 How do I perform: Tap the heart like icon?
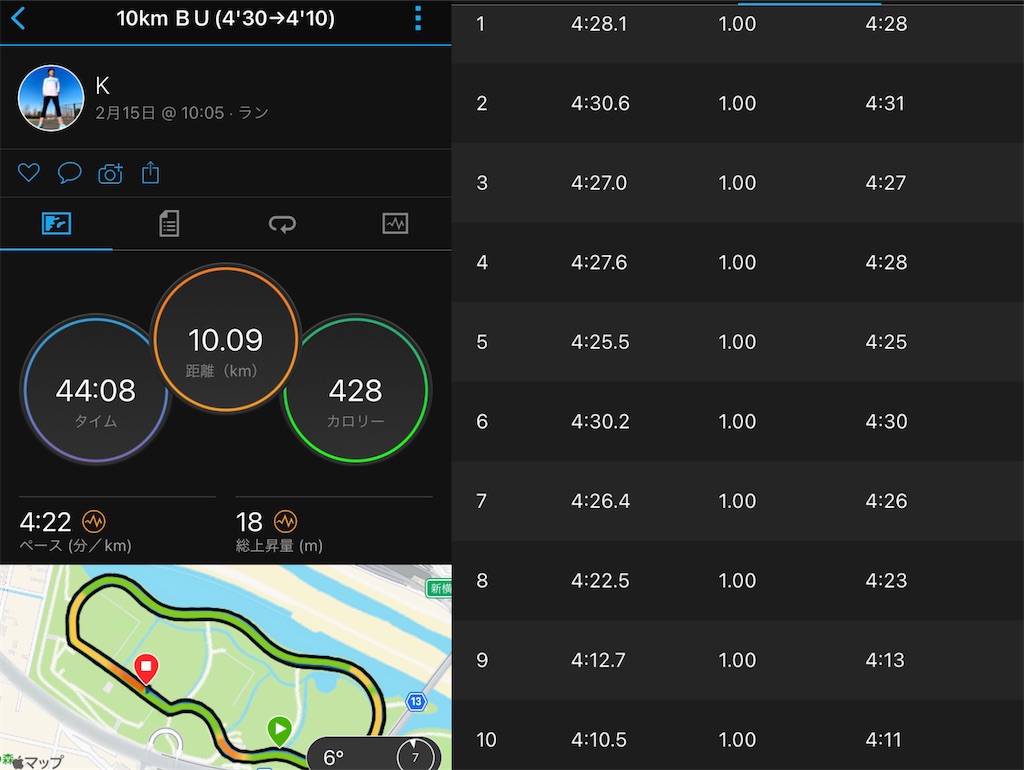click(29, 173)
